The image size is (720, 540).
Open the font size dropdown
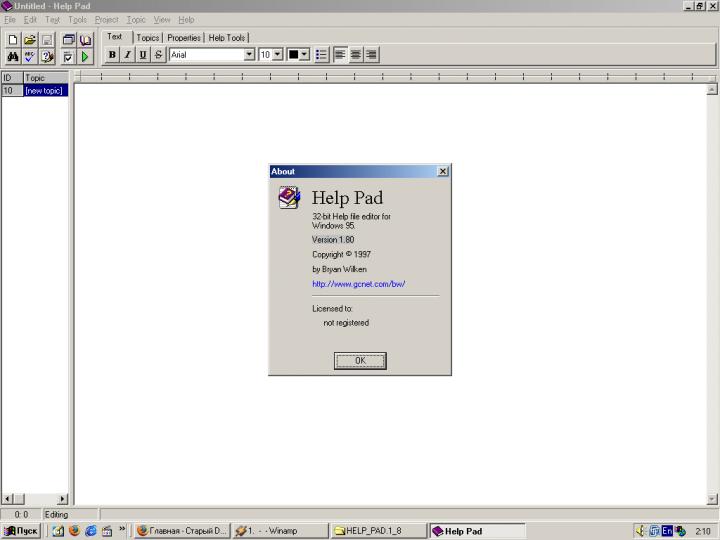click(x=278, y=55)
